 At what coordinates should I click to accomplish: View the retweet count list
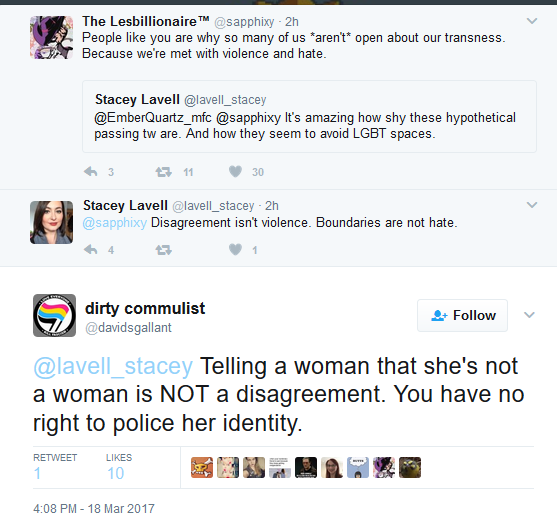tap(55, 467)
